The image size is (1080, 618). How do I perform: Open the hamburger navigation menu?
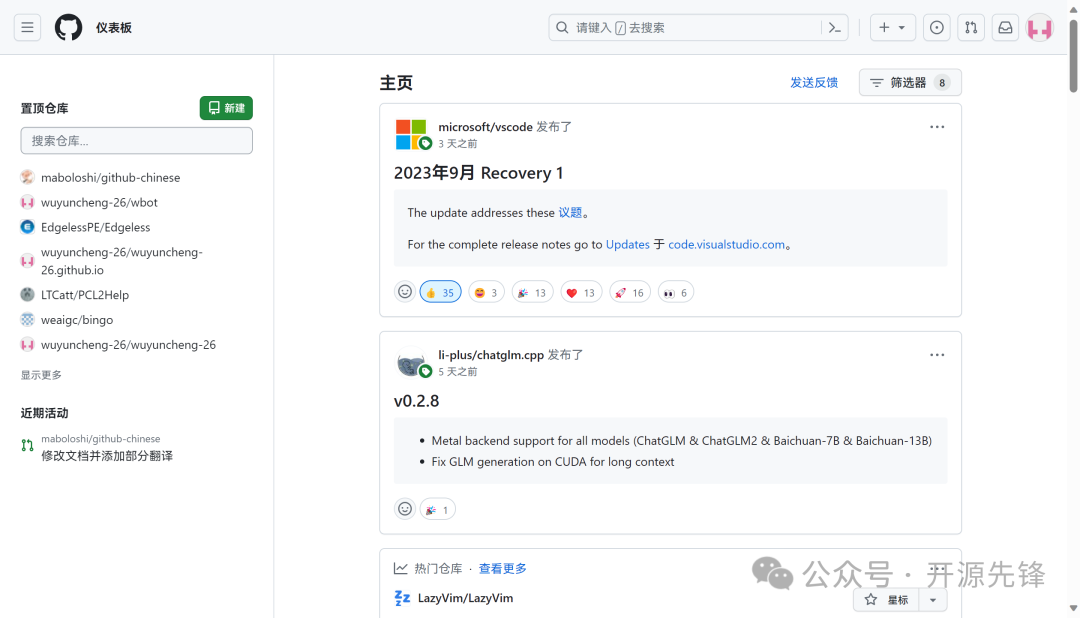tap(27, 28)
